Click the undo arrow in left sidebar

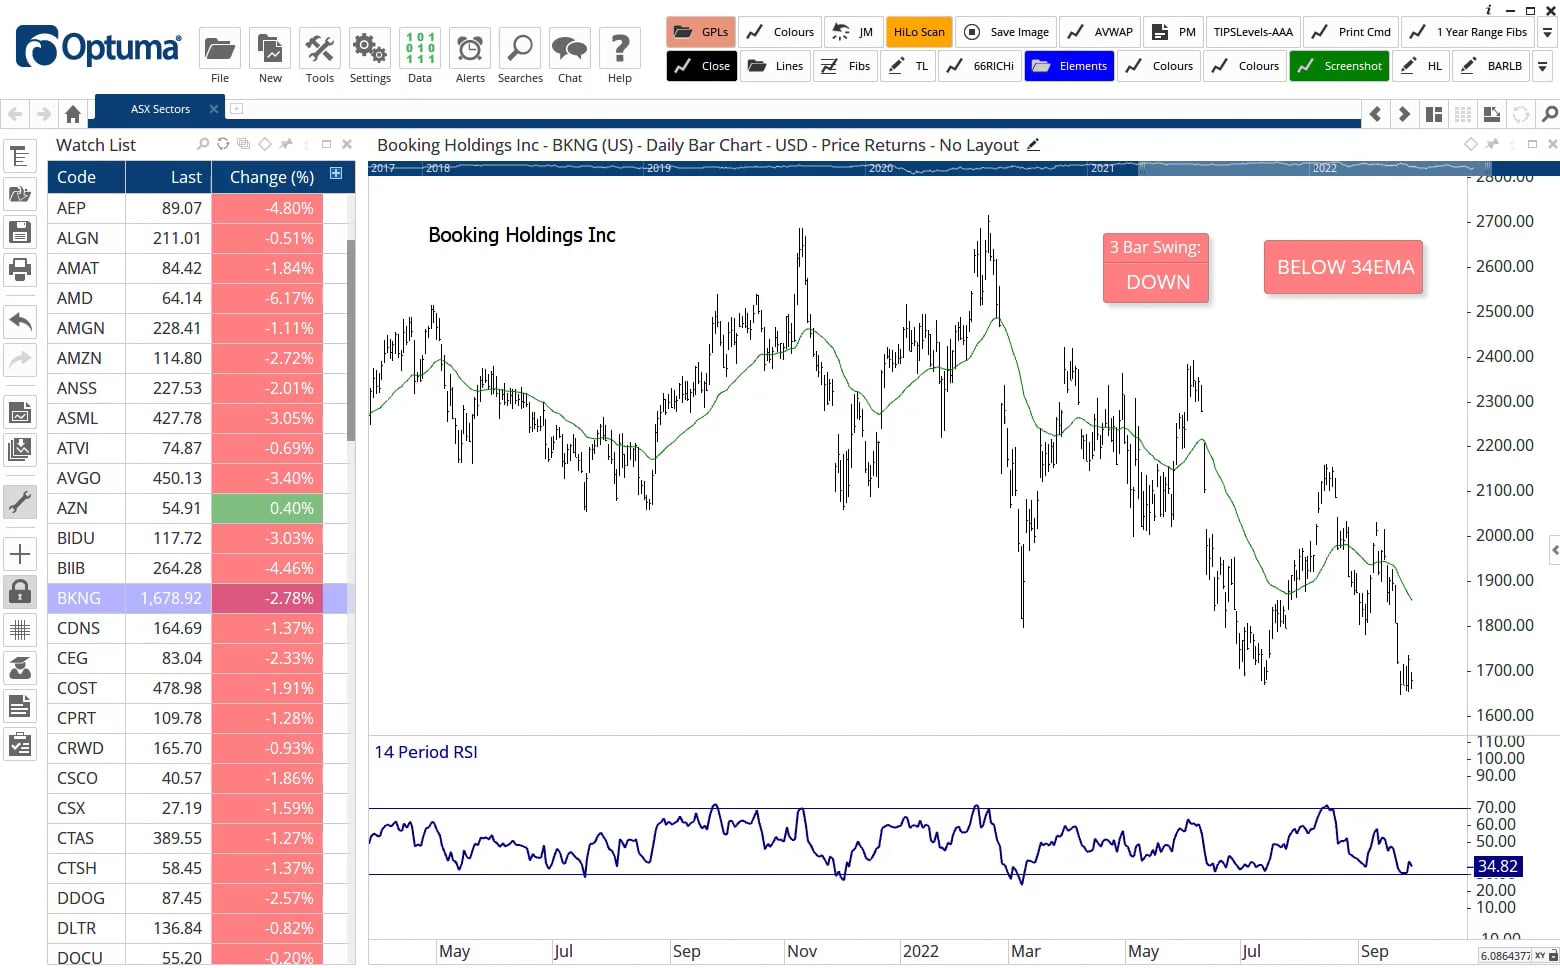click(x=20, y=321)
